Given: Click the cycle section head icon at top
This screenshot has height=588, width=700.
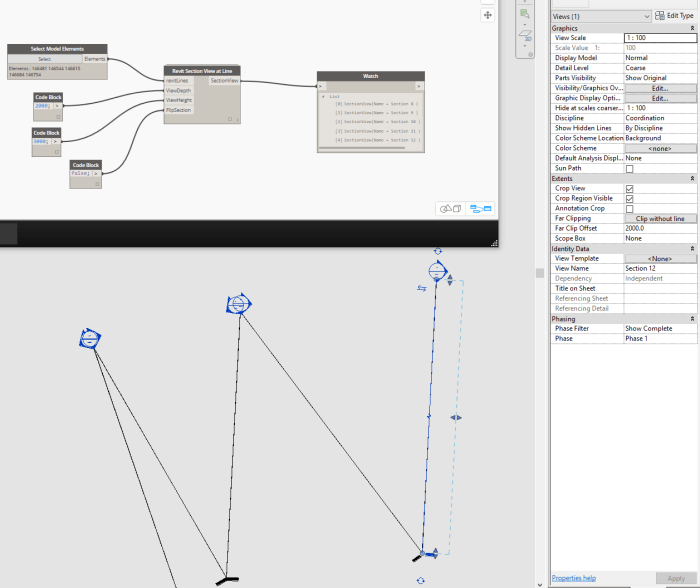Looking at the screenshot, I should (x=437, y=251).
